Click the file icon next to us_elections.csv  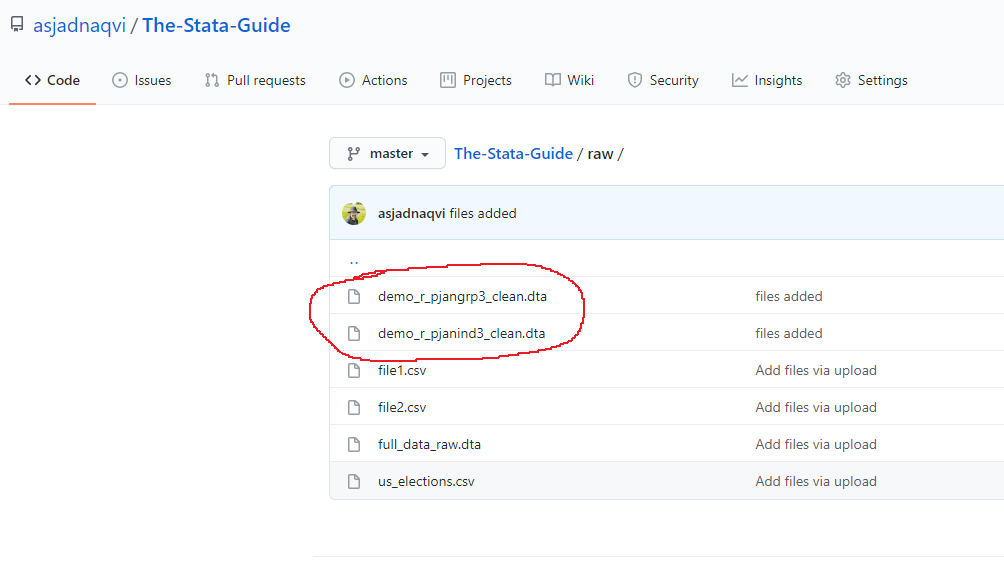[354, 482]
